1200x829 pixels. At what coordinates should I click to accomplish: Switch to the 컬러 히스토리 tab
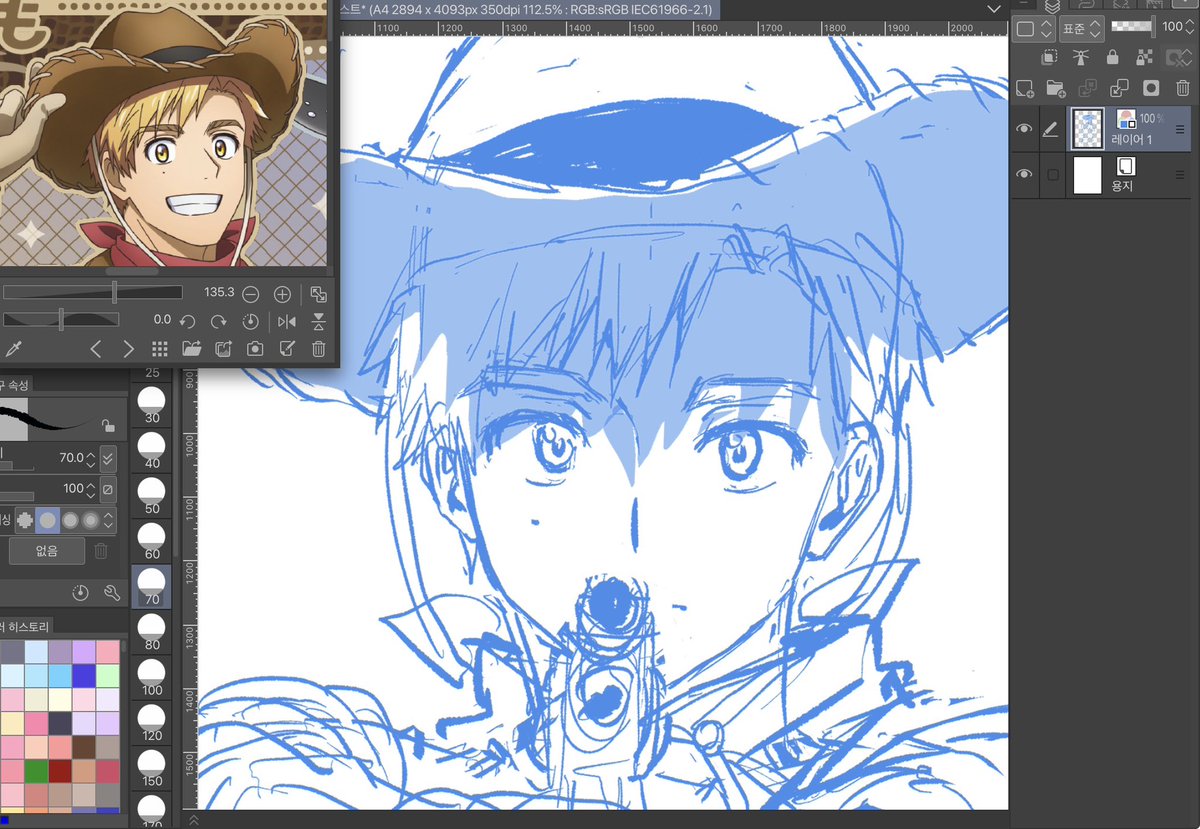pos(25,626)
